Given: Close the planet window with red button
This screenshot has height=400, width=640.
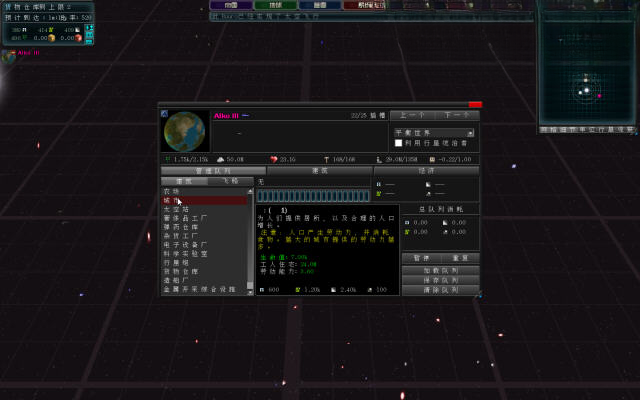Looking at the screenshot, I should coord(475,104).
